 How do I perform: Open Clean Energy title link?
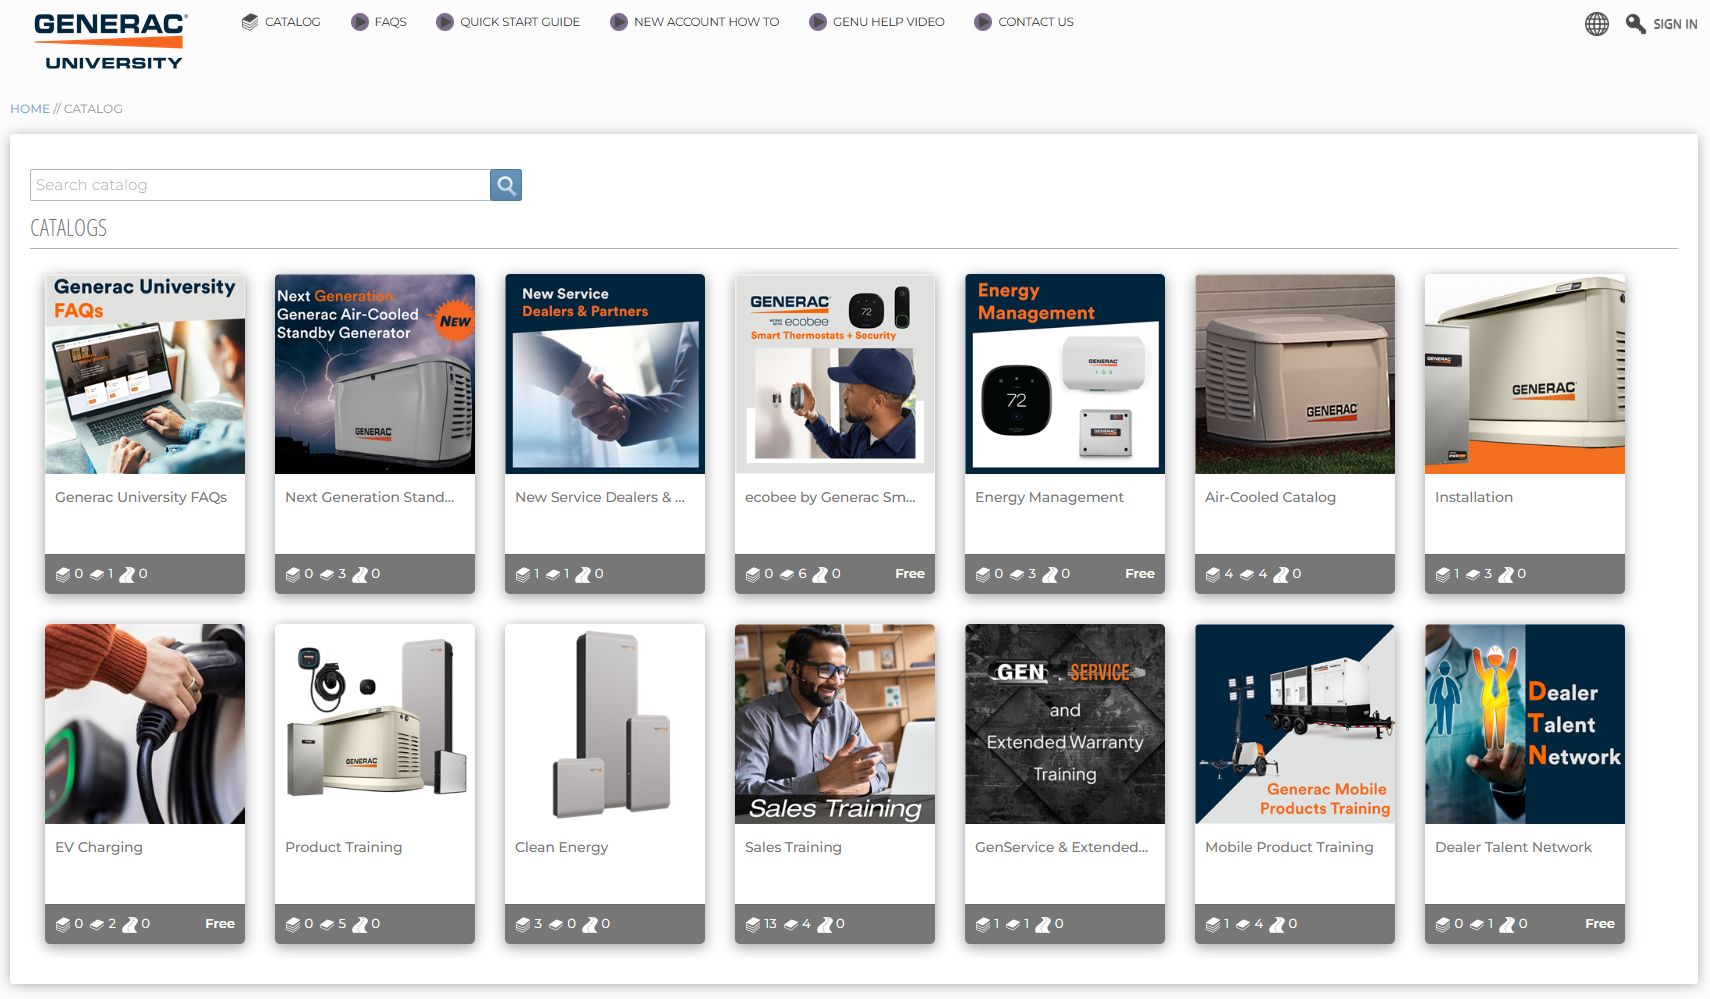(561, 847)
